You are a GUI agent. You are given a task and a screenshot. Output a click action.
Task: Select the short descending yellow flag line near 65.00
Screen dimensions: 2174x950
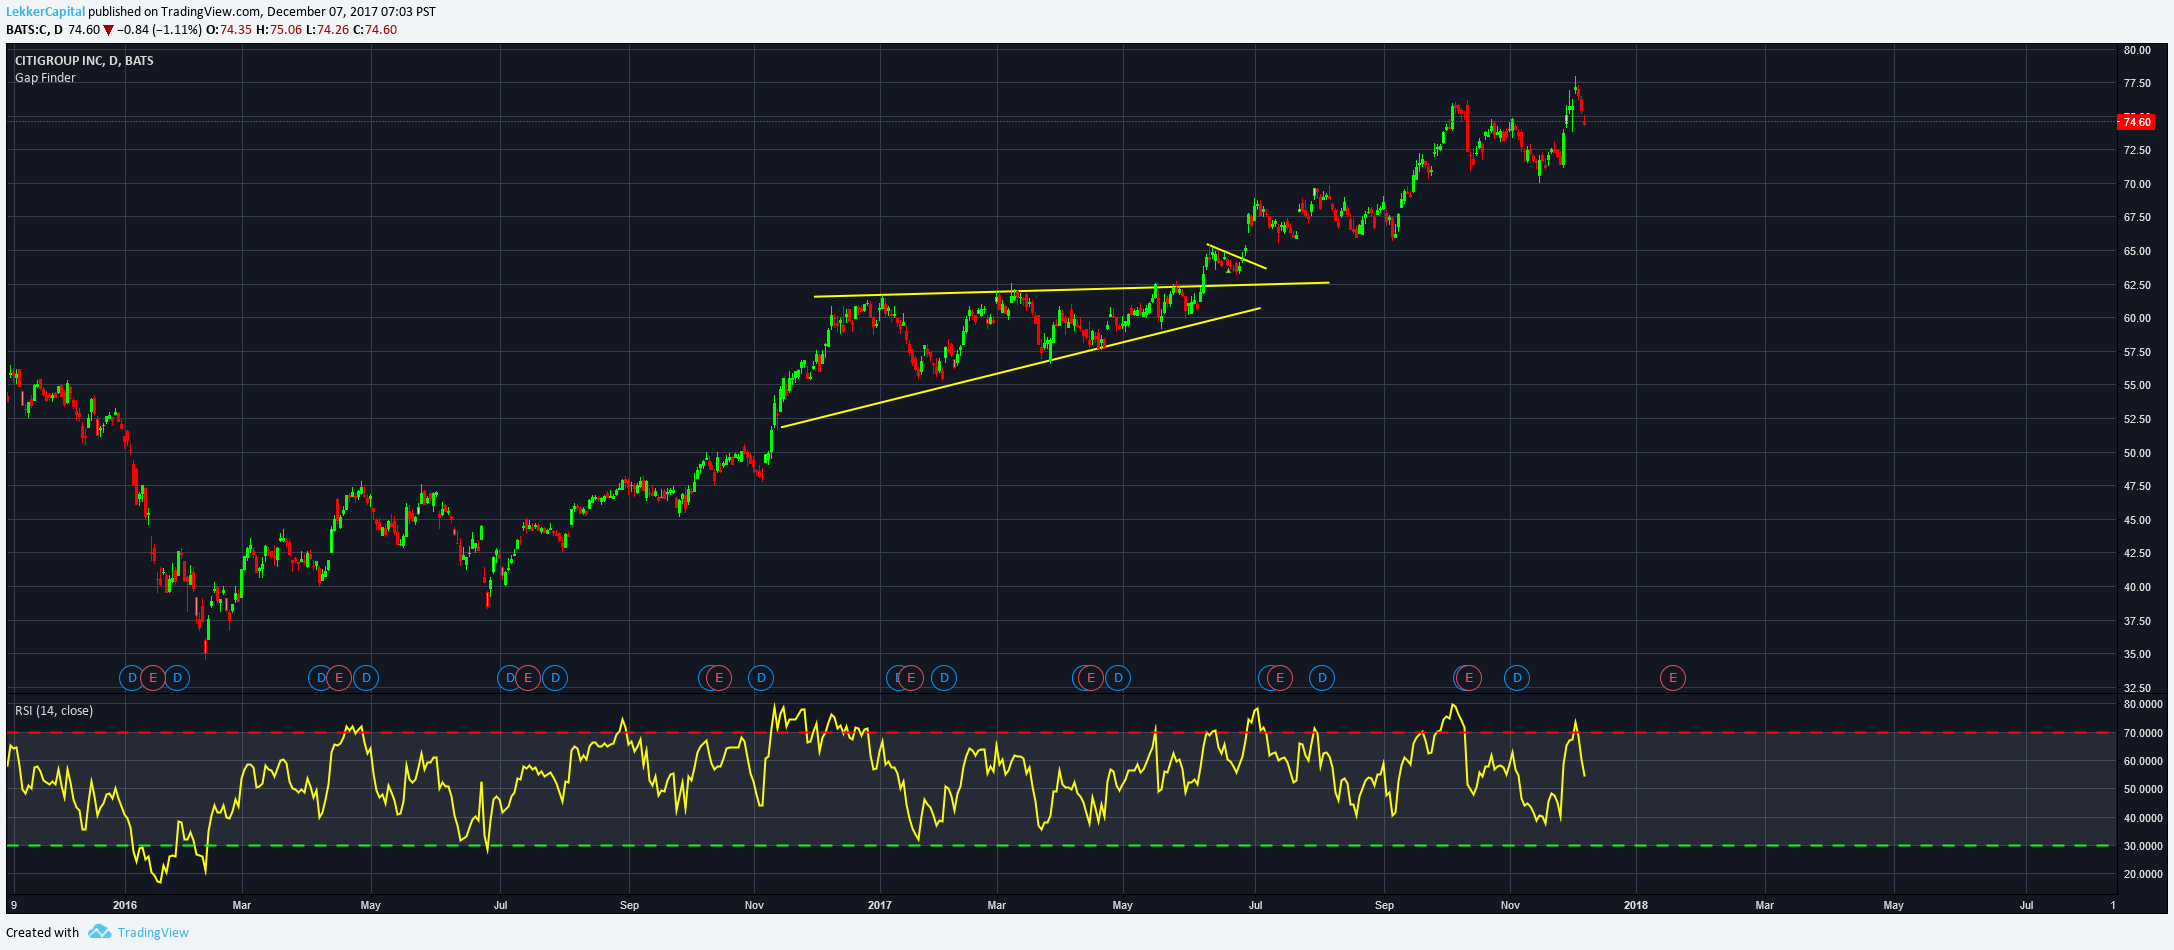[x=1237, y=257]
